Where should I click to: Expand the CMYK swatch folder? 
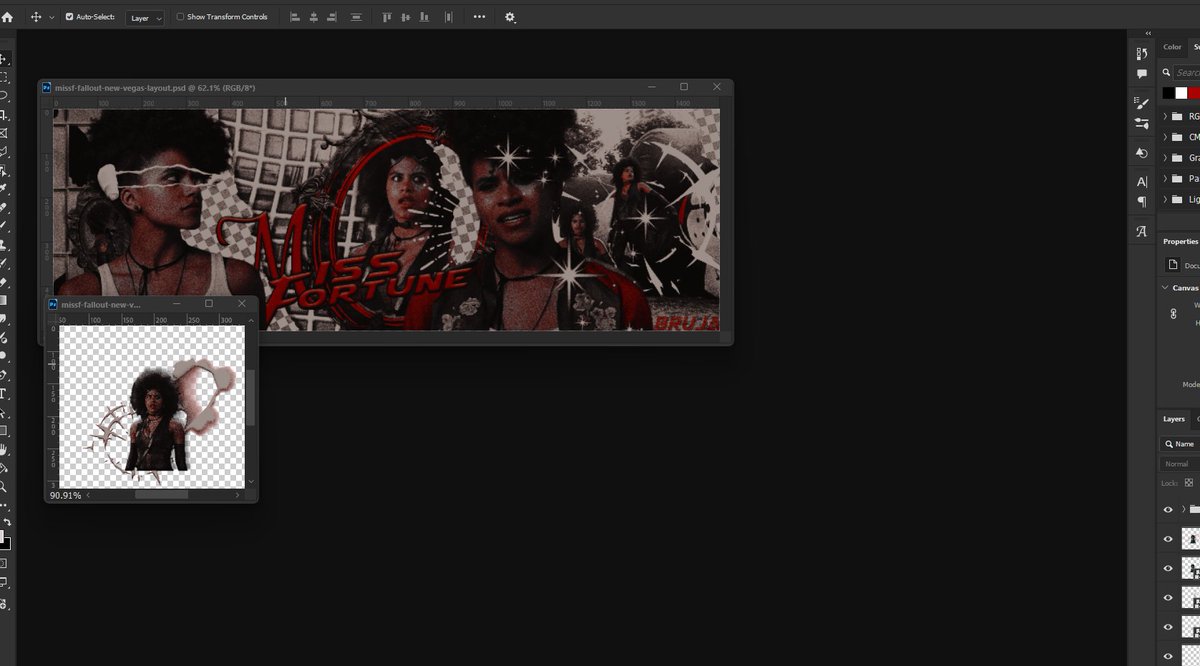(1166, 137)
